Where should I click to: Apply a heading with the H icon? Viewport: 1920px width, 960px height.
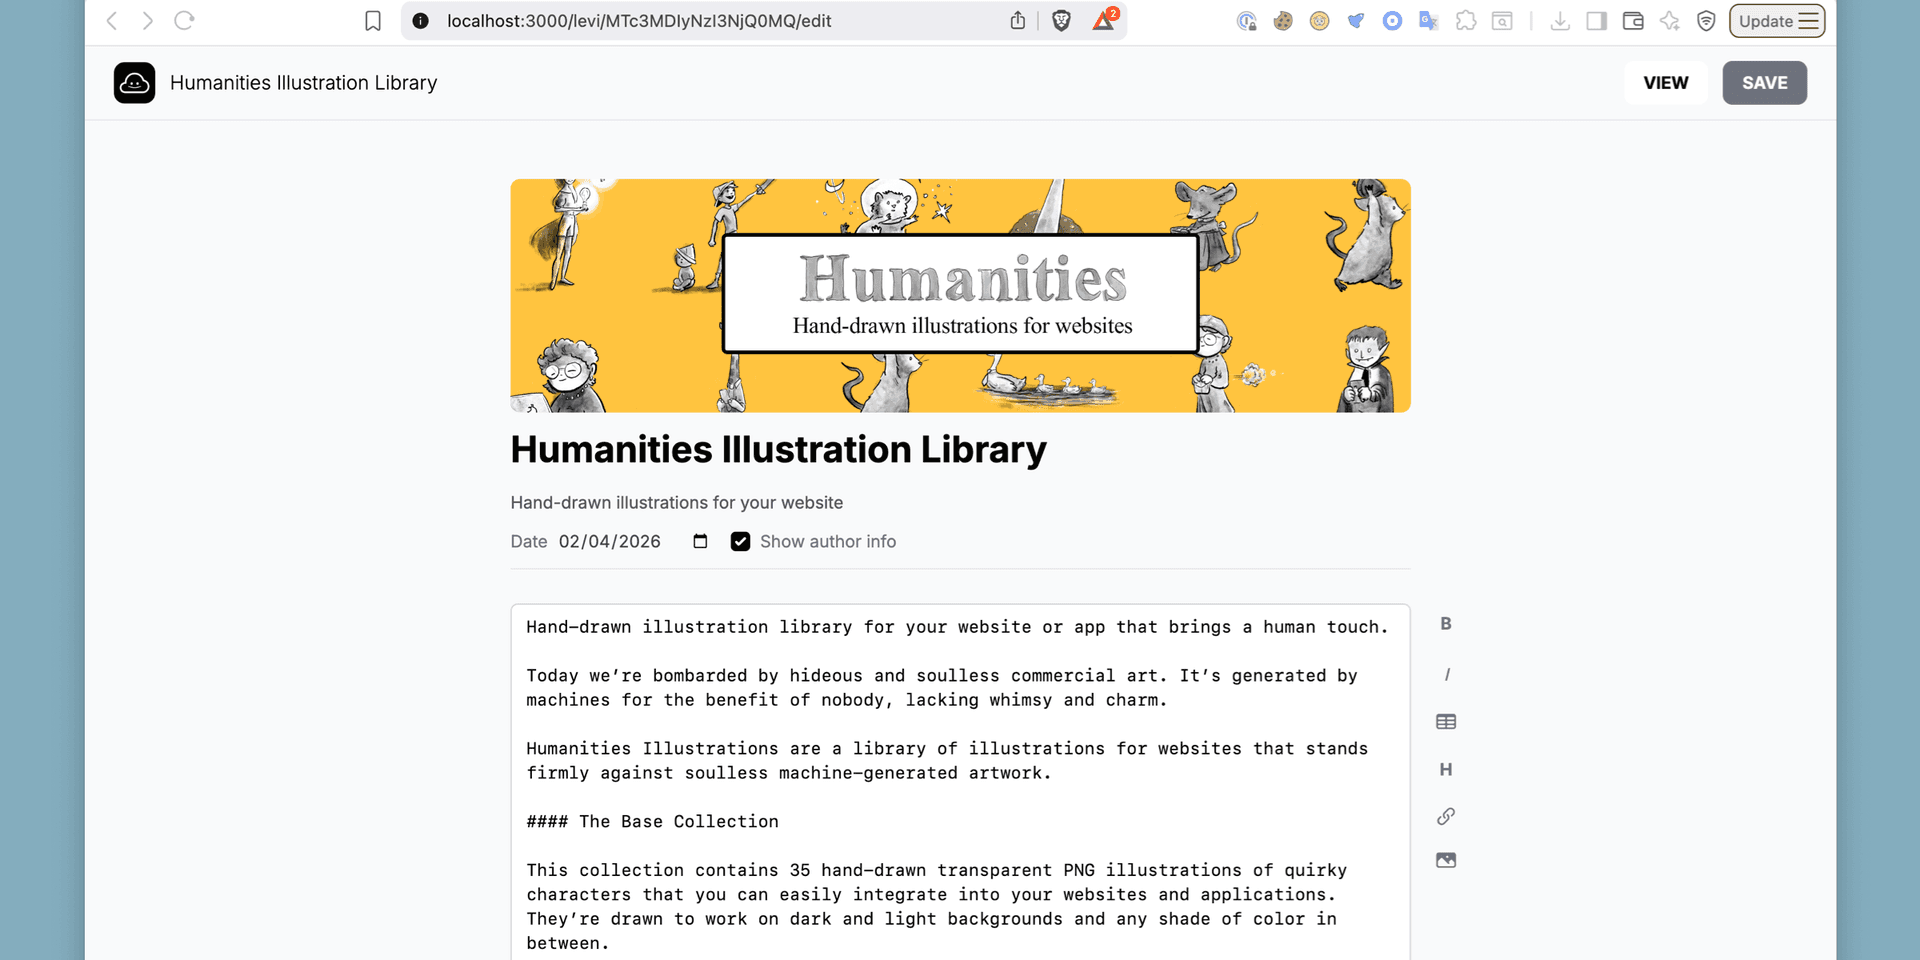click(1446, 769)
